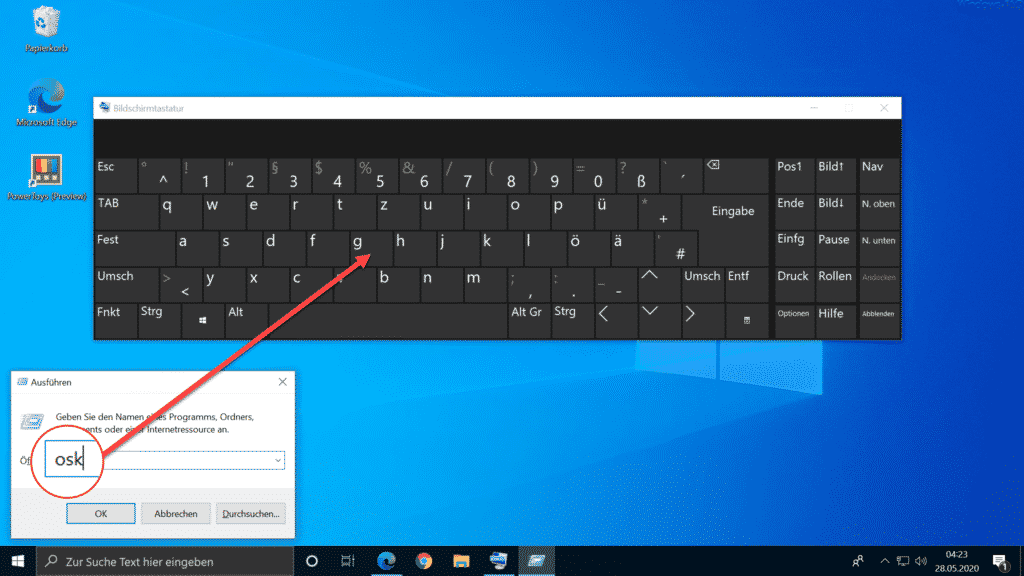
Task: Click the Entf delete key
Action: (746, 283)
